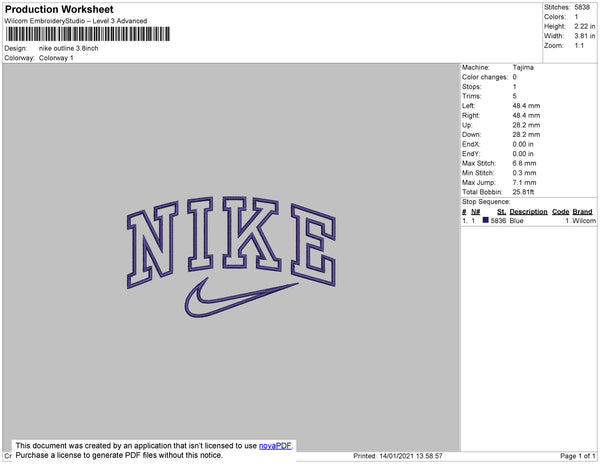Click the Description column header
The height and width of the screenshot is (464, 600).
(x=528, y=212)
